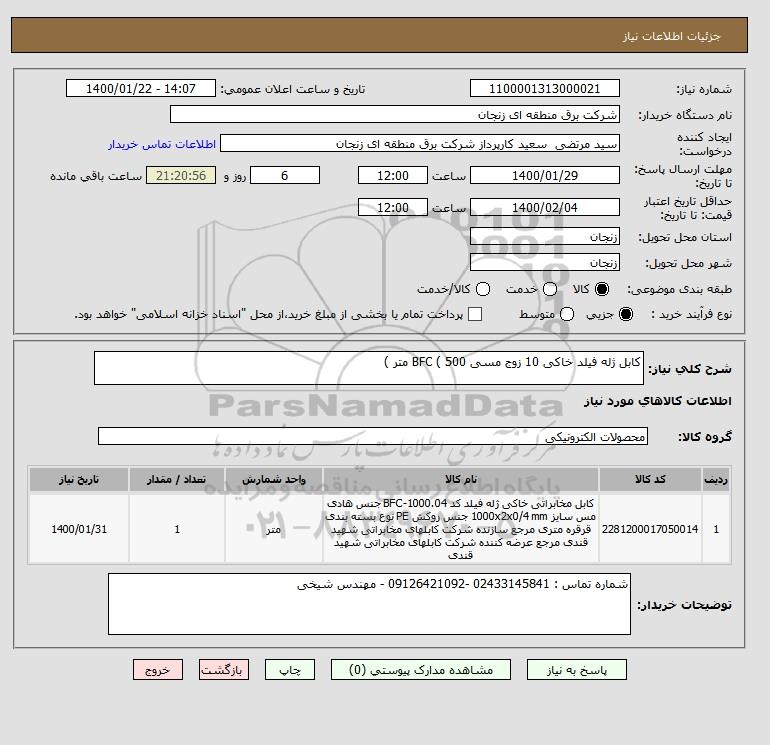Click the buyer notes field with phone numbers
Screen dimensions: 770x745
coord(369,604)
